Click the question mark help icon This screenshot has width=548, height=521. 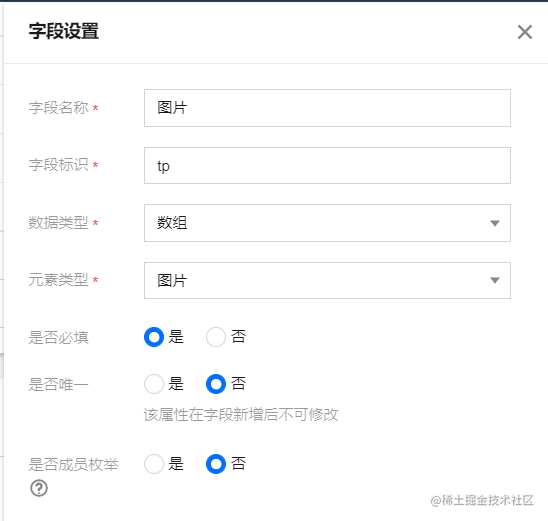click(39, 488)
